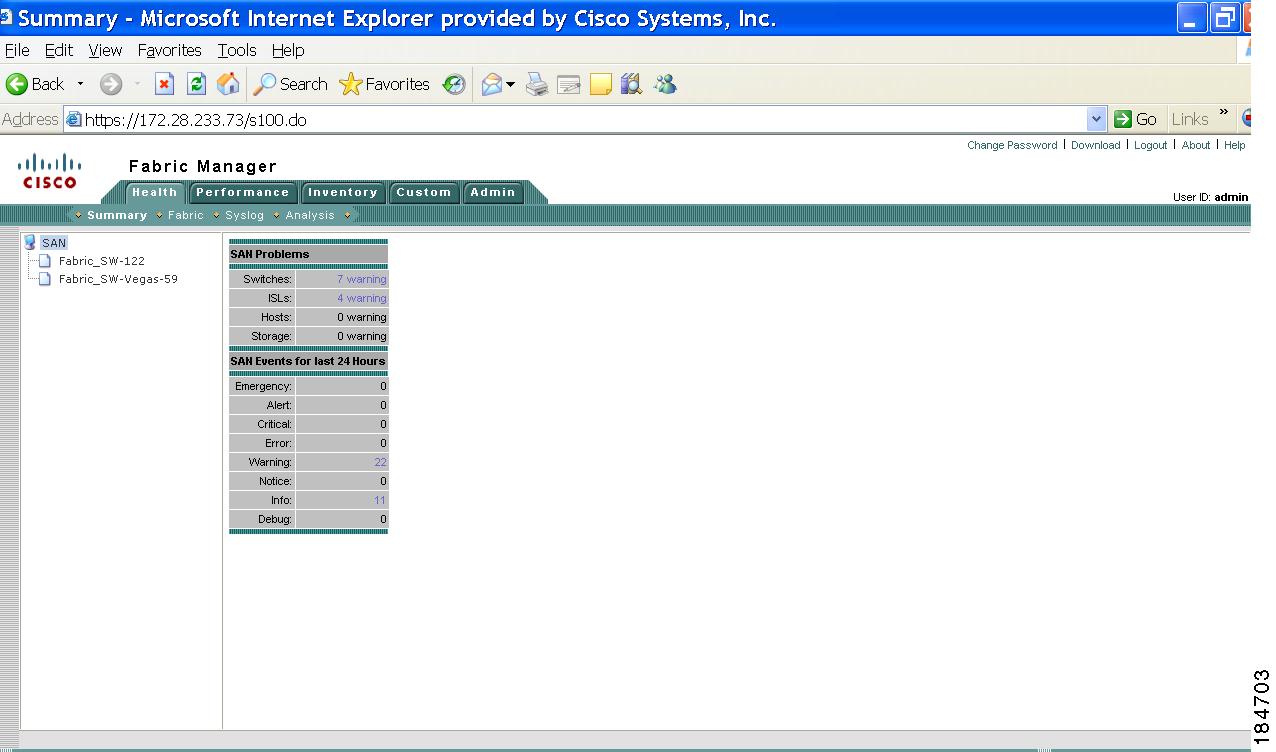Click the Logout link
Image resolution: width=1276 pixels, height=752 pixels.
(1151, 145)
